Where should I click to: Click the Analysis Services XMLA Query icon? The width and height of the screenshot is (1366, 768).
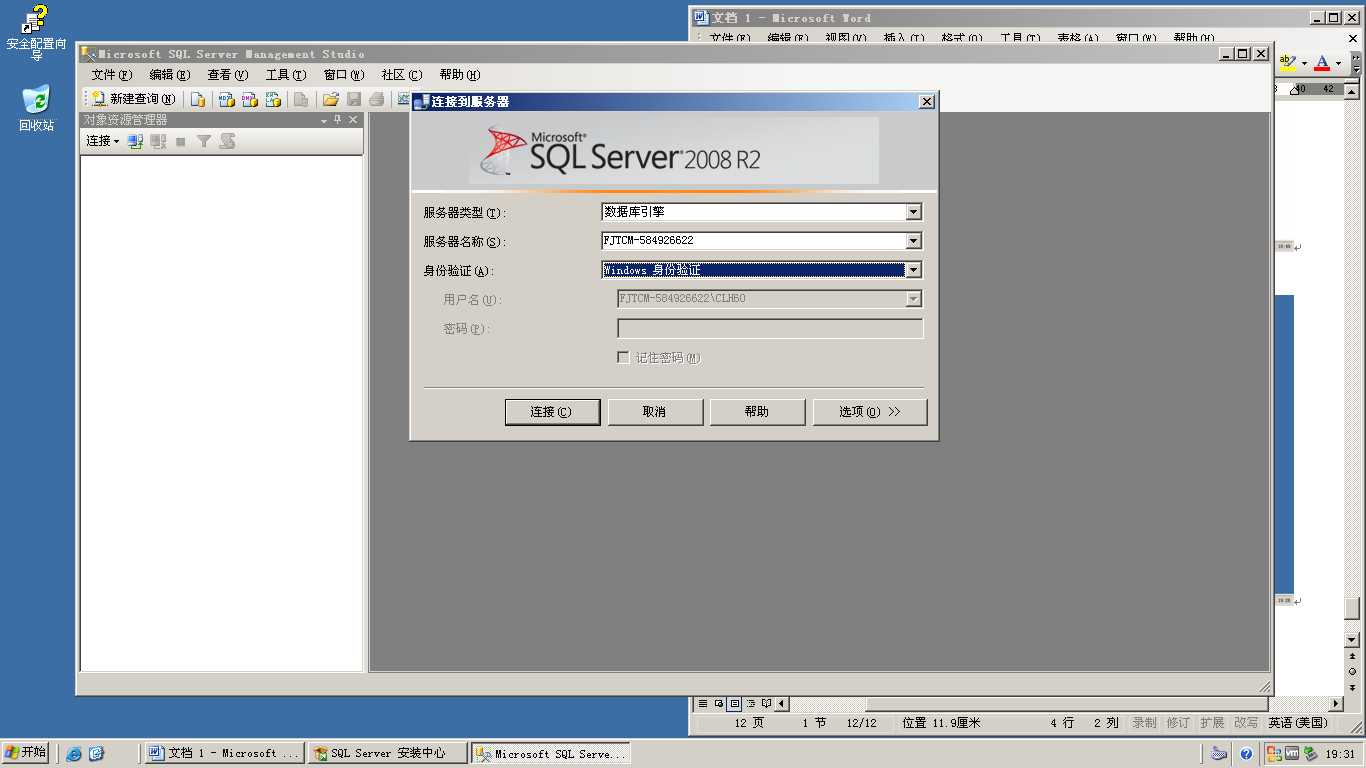[x=273, y=99]
